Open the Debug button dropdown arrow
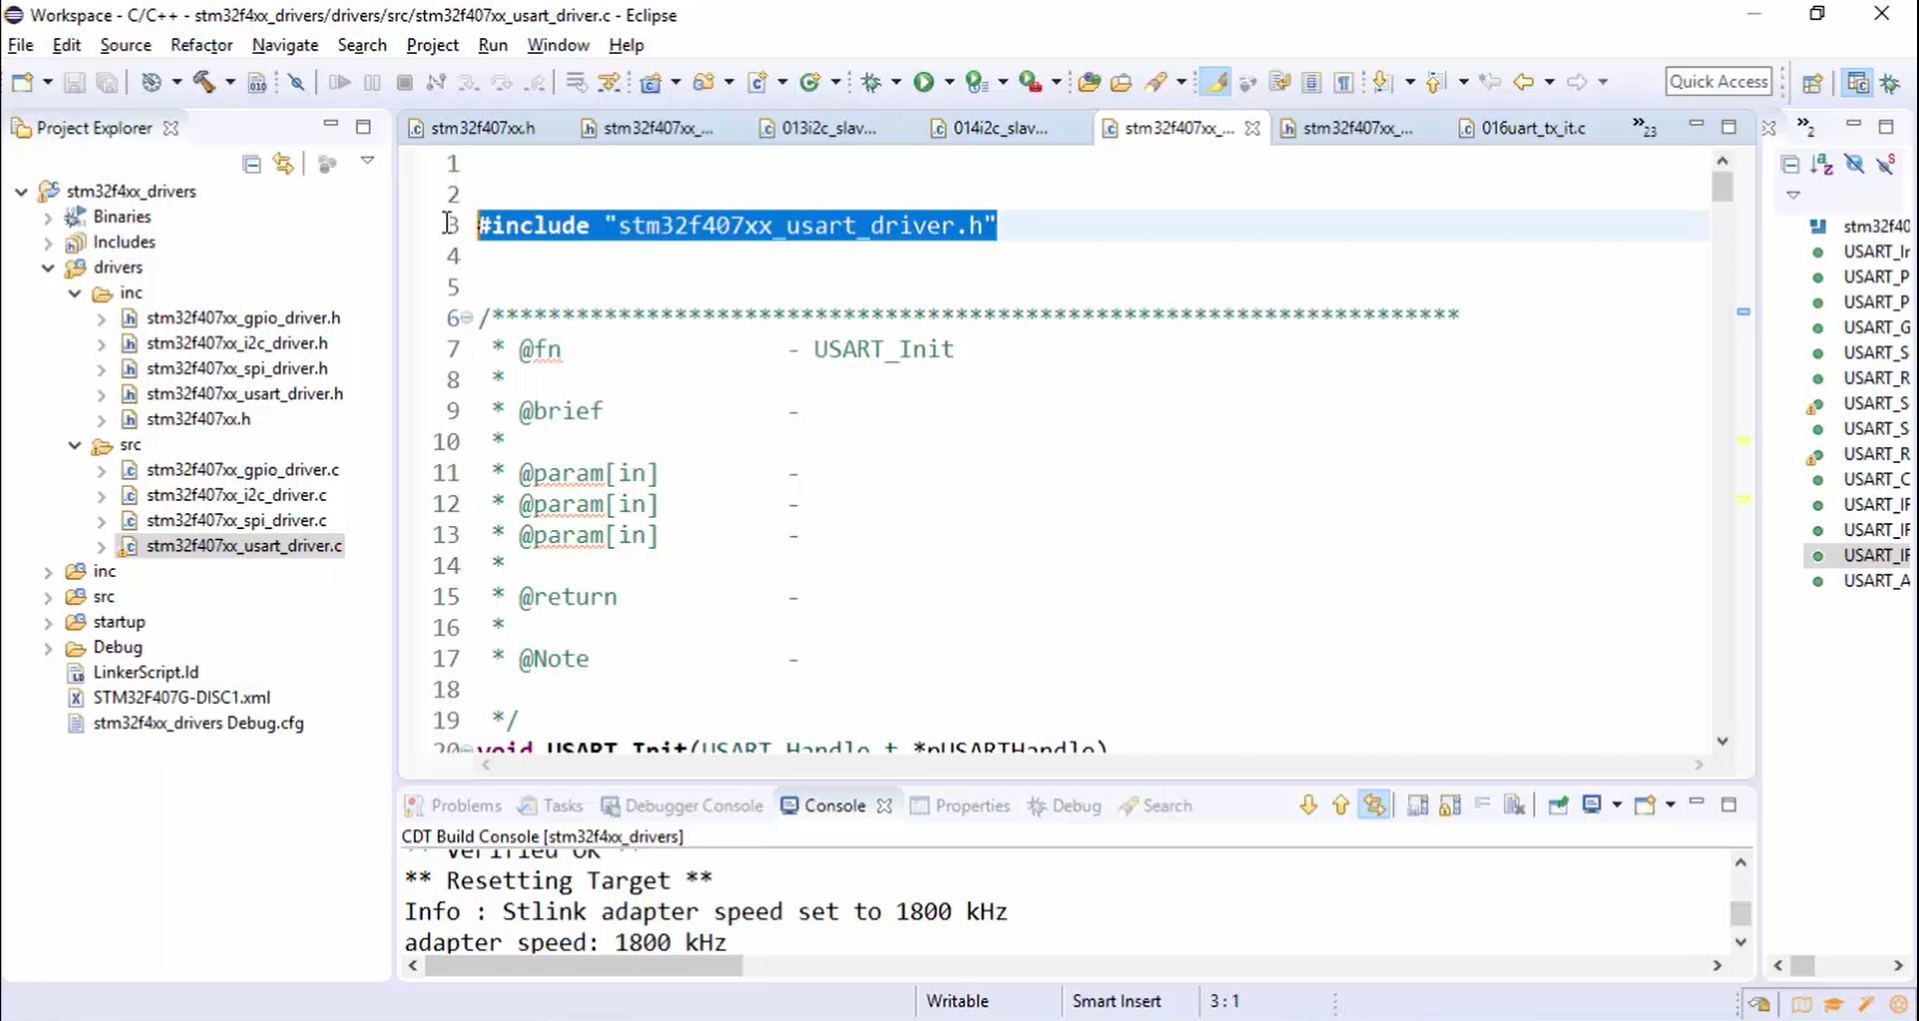1919x1021 pixels. 896,82
